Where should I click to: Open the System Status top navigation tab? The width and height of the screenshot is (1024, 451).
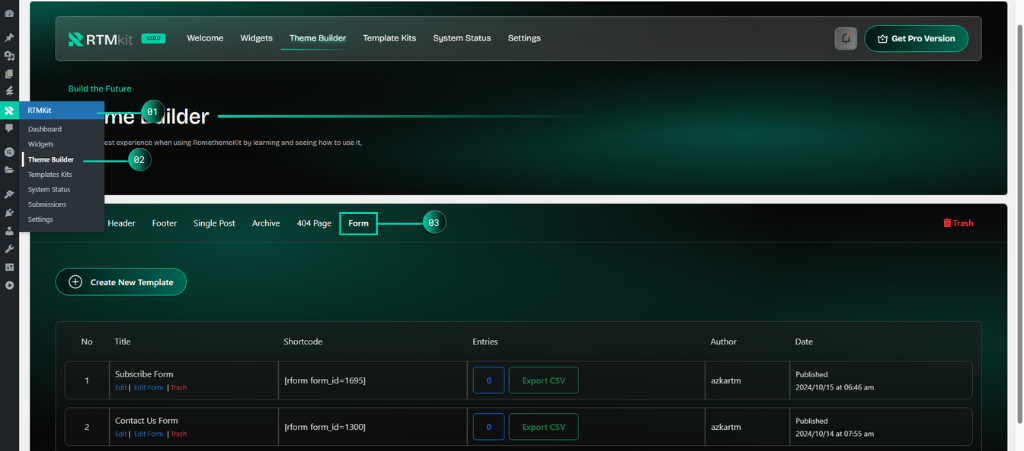coord(462,39)
